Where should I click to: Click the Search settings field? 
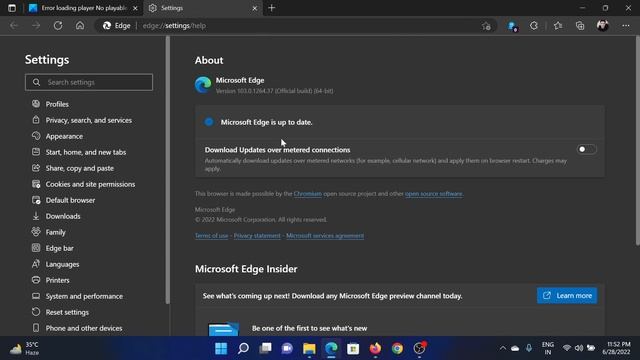click(89, 82)
